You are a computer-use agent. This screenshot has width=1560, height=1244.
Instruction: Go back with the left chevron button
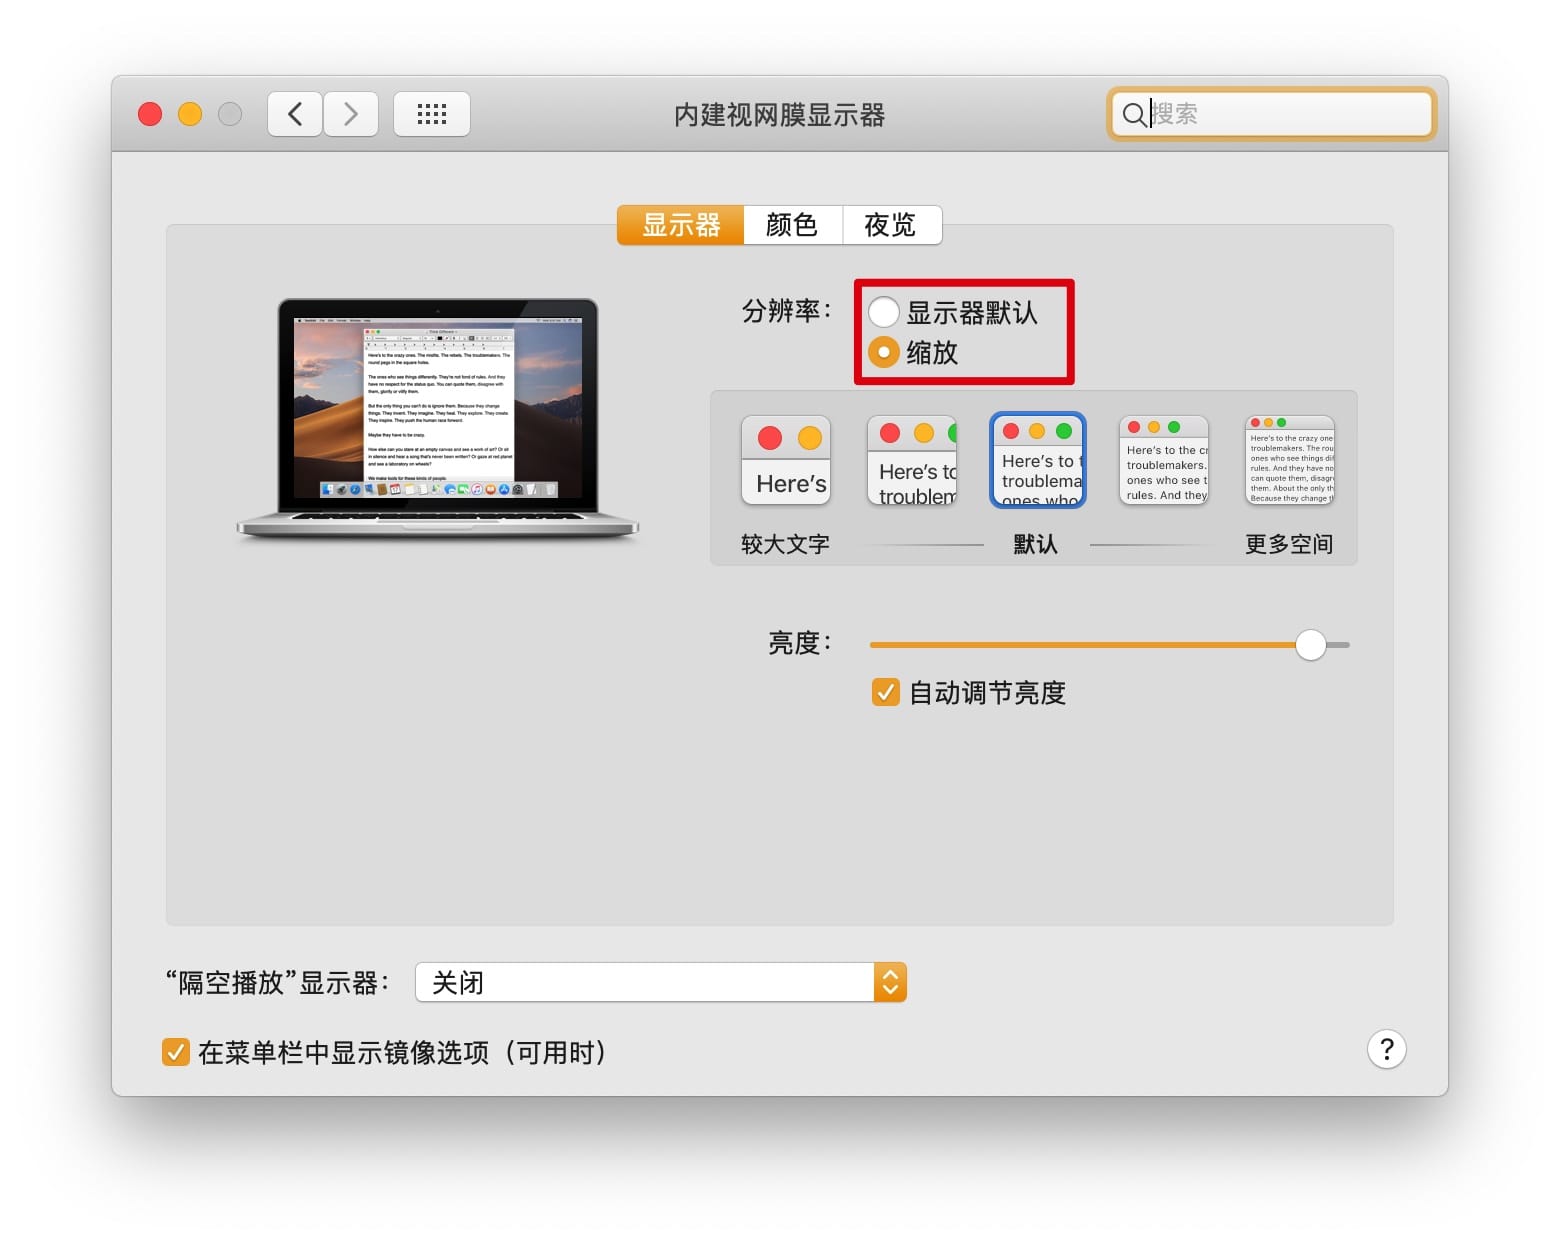click(295, 114)
